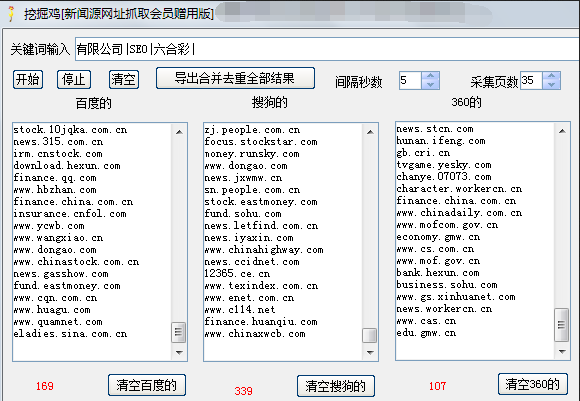The height and width of the screenshot is (401, 580).
Task: Select news.315.com.cn in Baidu list
Action: click(x=58, y=142)
